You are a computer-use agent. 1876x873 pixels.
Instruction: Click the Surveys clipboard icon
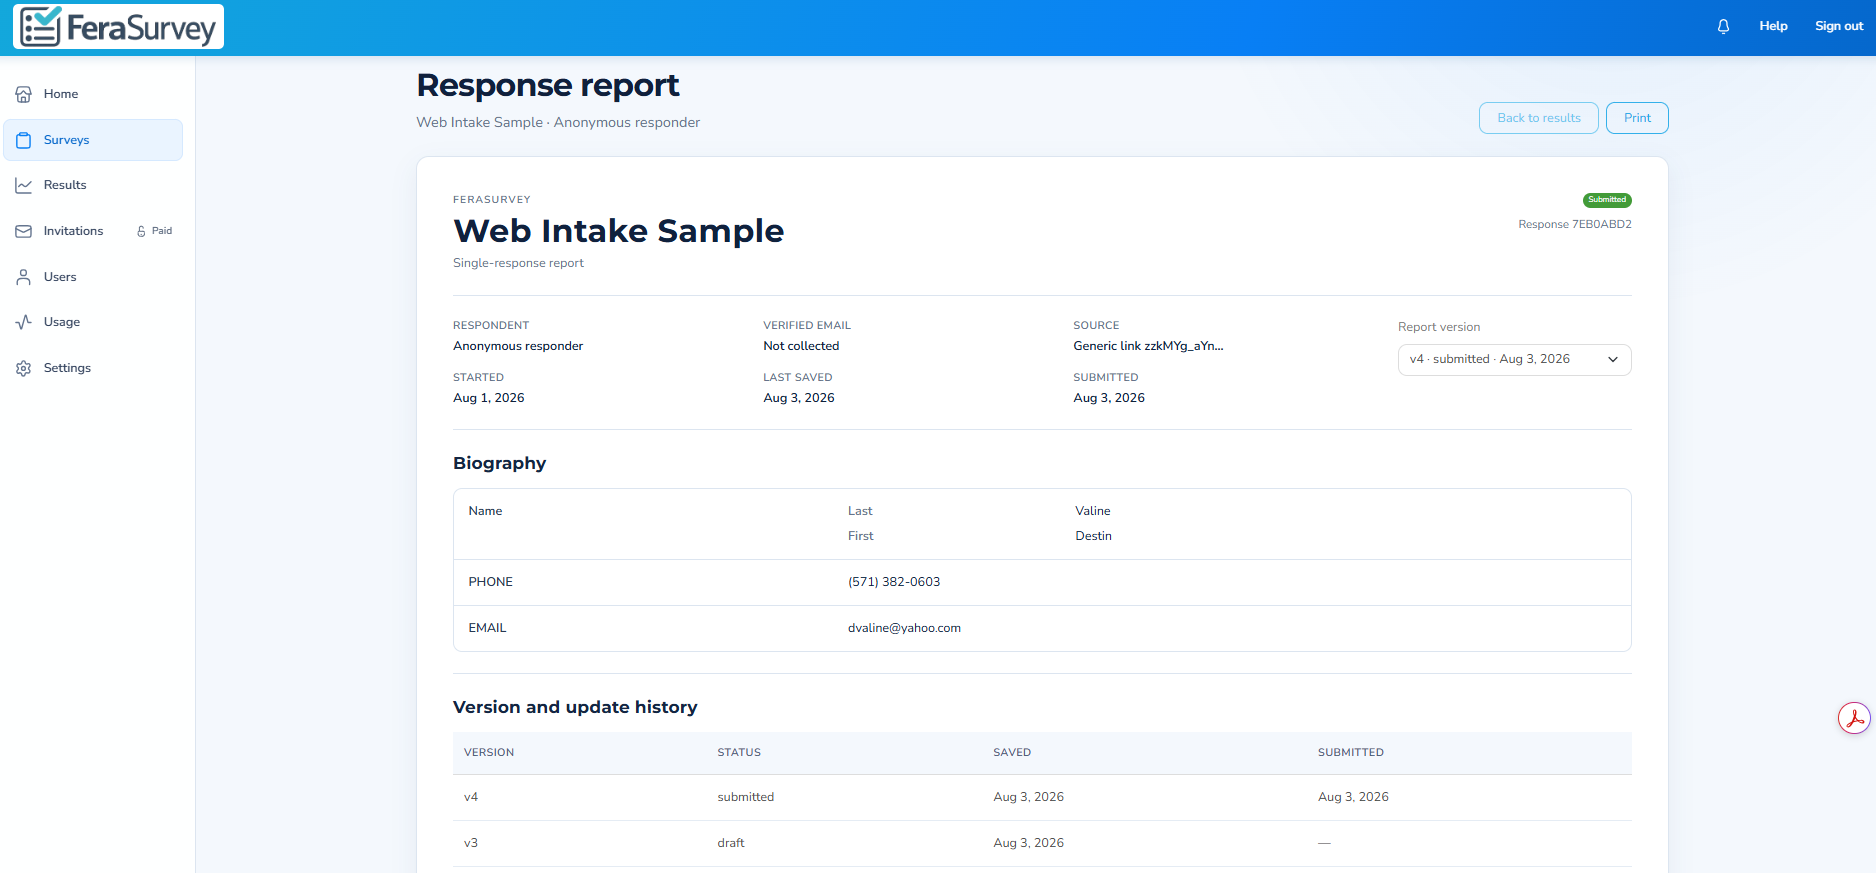24,140
